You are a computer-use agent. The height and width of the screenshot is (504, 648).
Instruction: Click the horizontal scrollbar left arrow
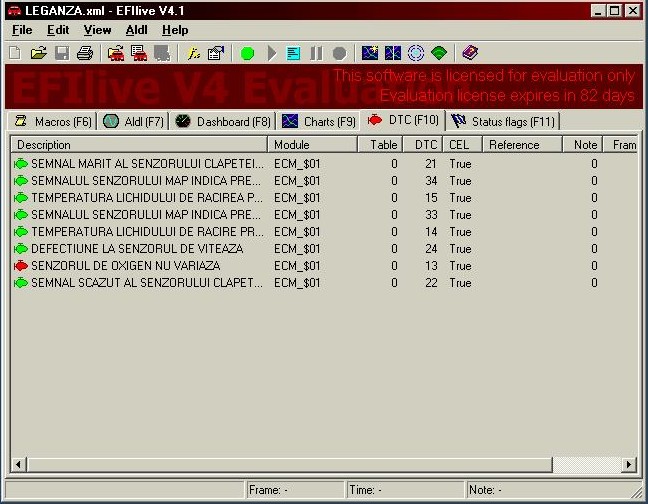point(18,465)
